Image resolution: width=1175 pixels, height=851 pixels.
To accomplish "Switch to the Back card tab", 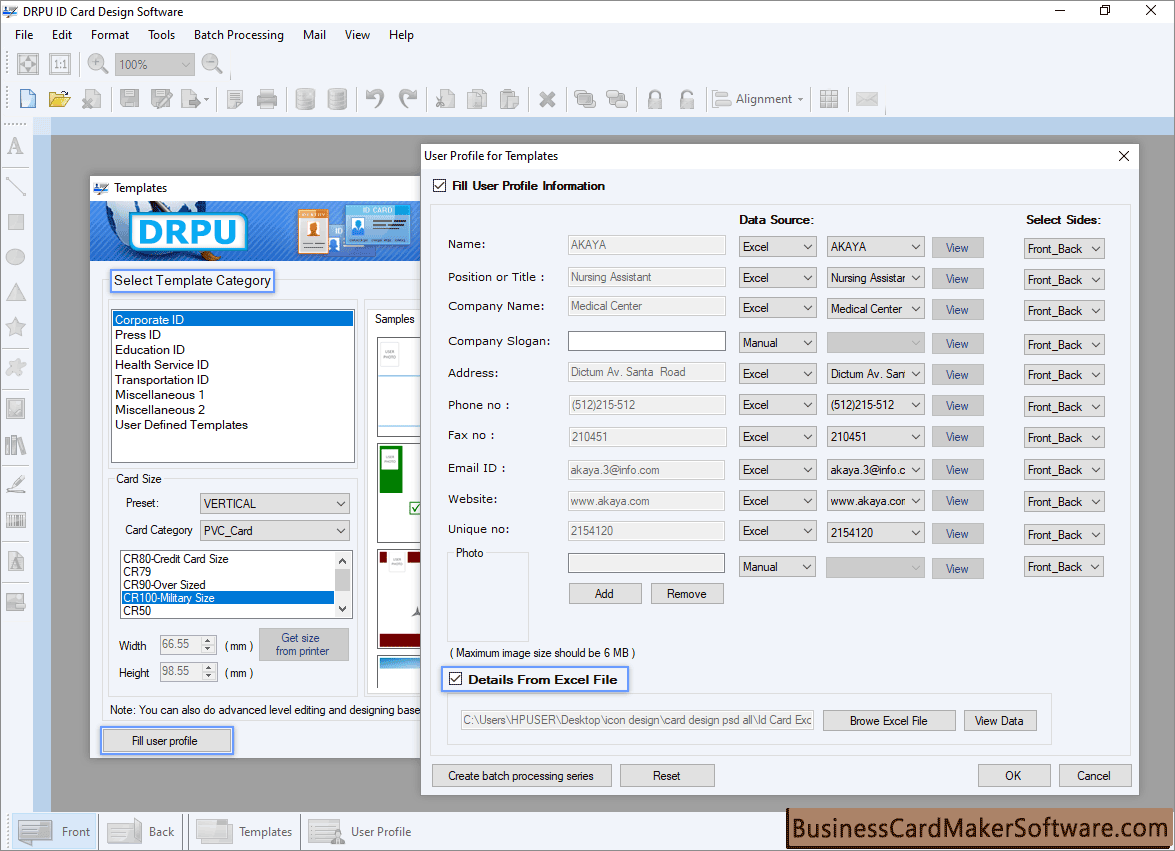I will pyautogui.click(x=140, y=831).
